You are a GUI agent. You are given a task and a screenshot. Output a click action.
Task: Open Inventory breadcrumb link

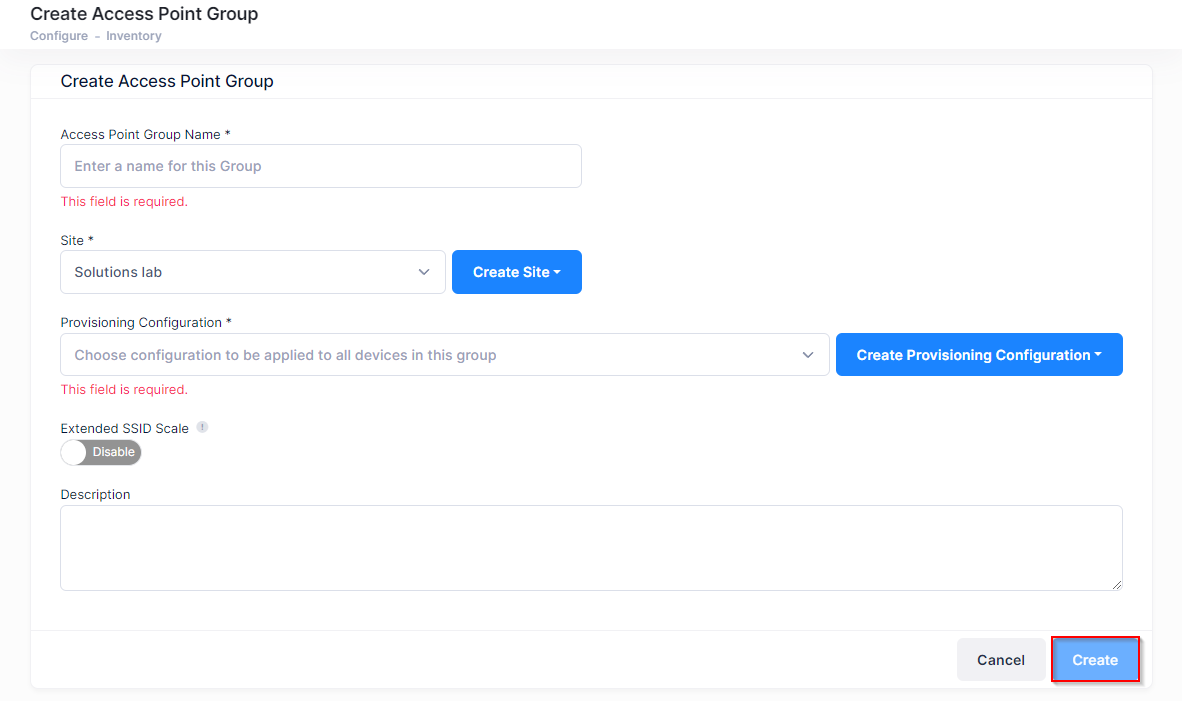click(x=134, y=36)
